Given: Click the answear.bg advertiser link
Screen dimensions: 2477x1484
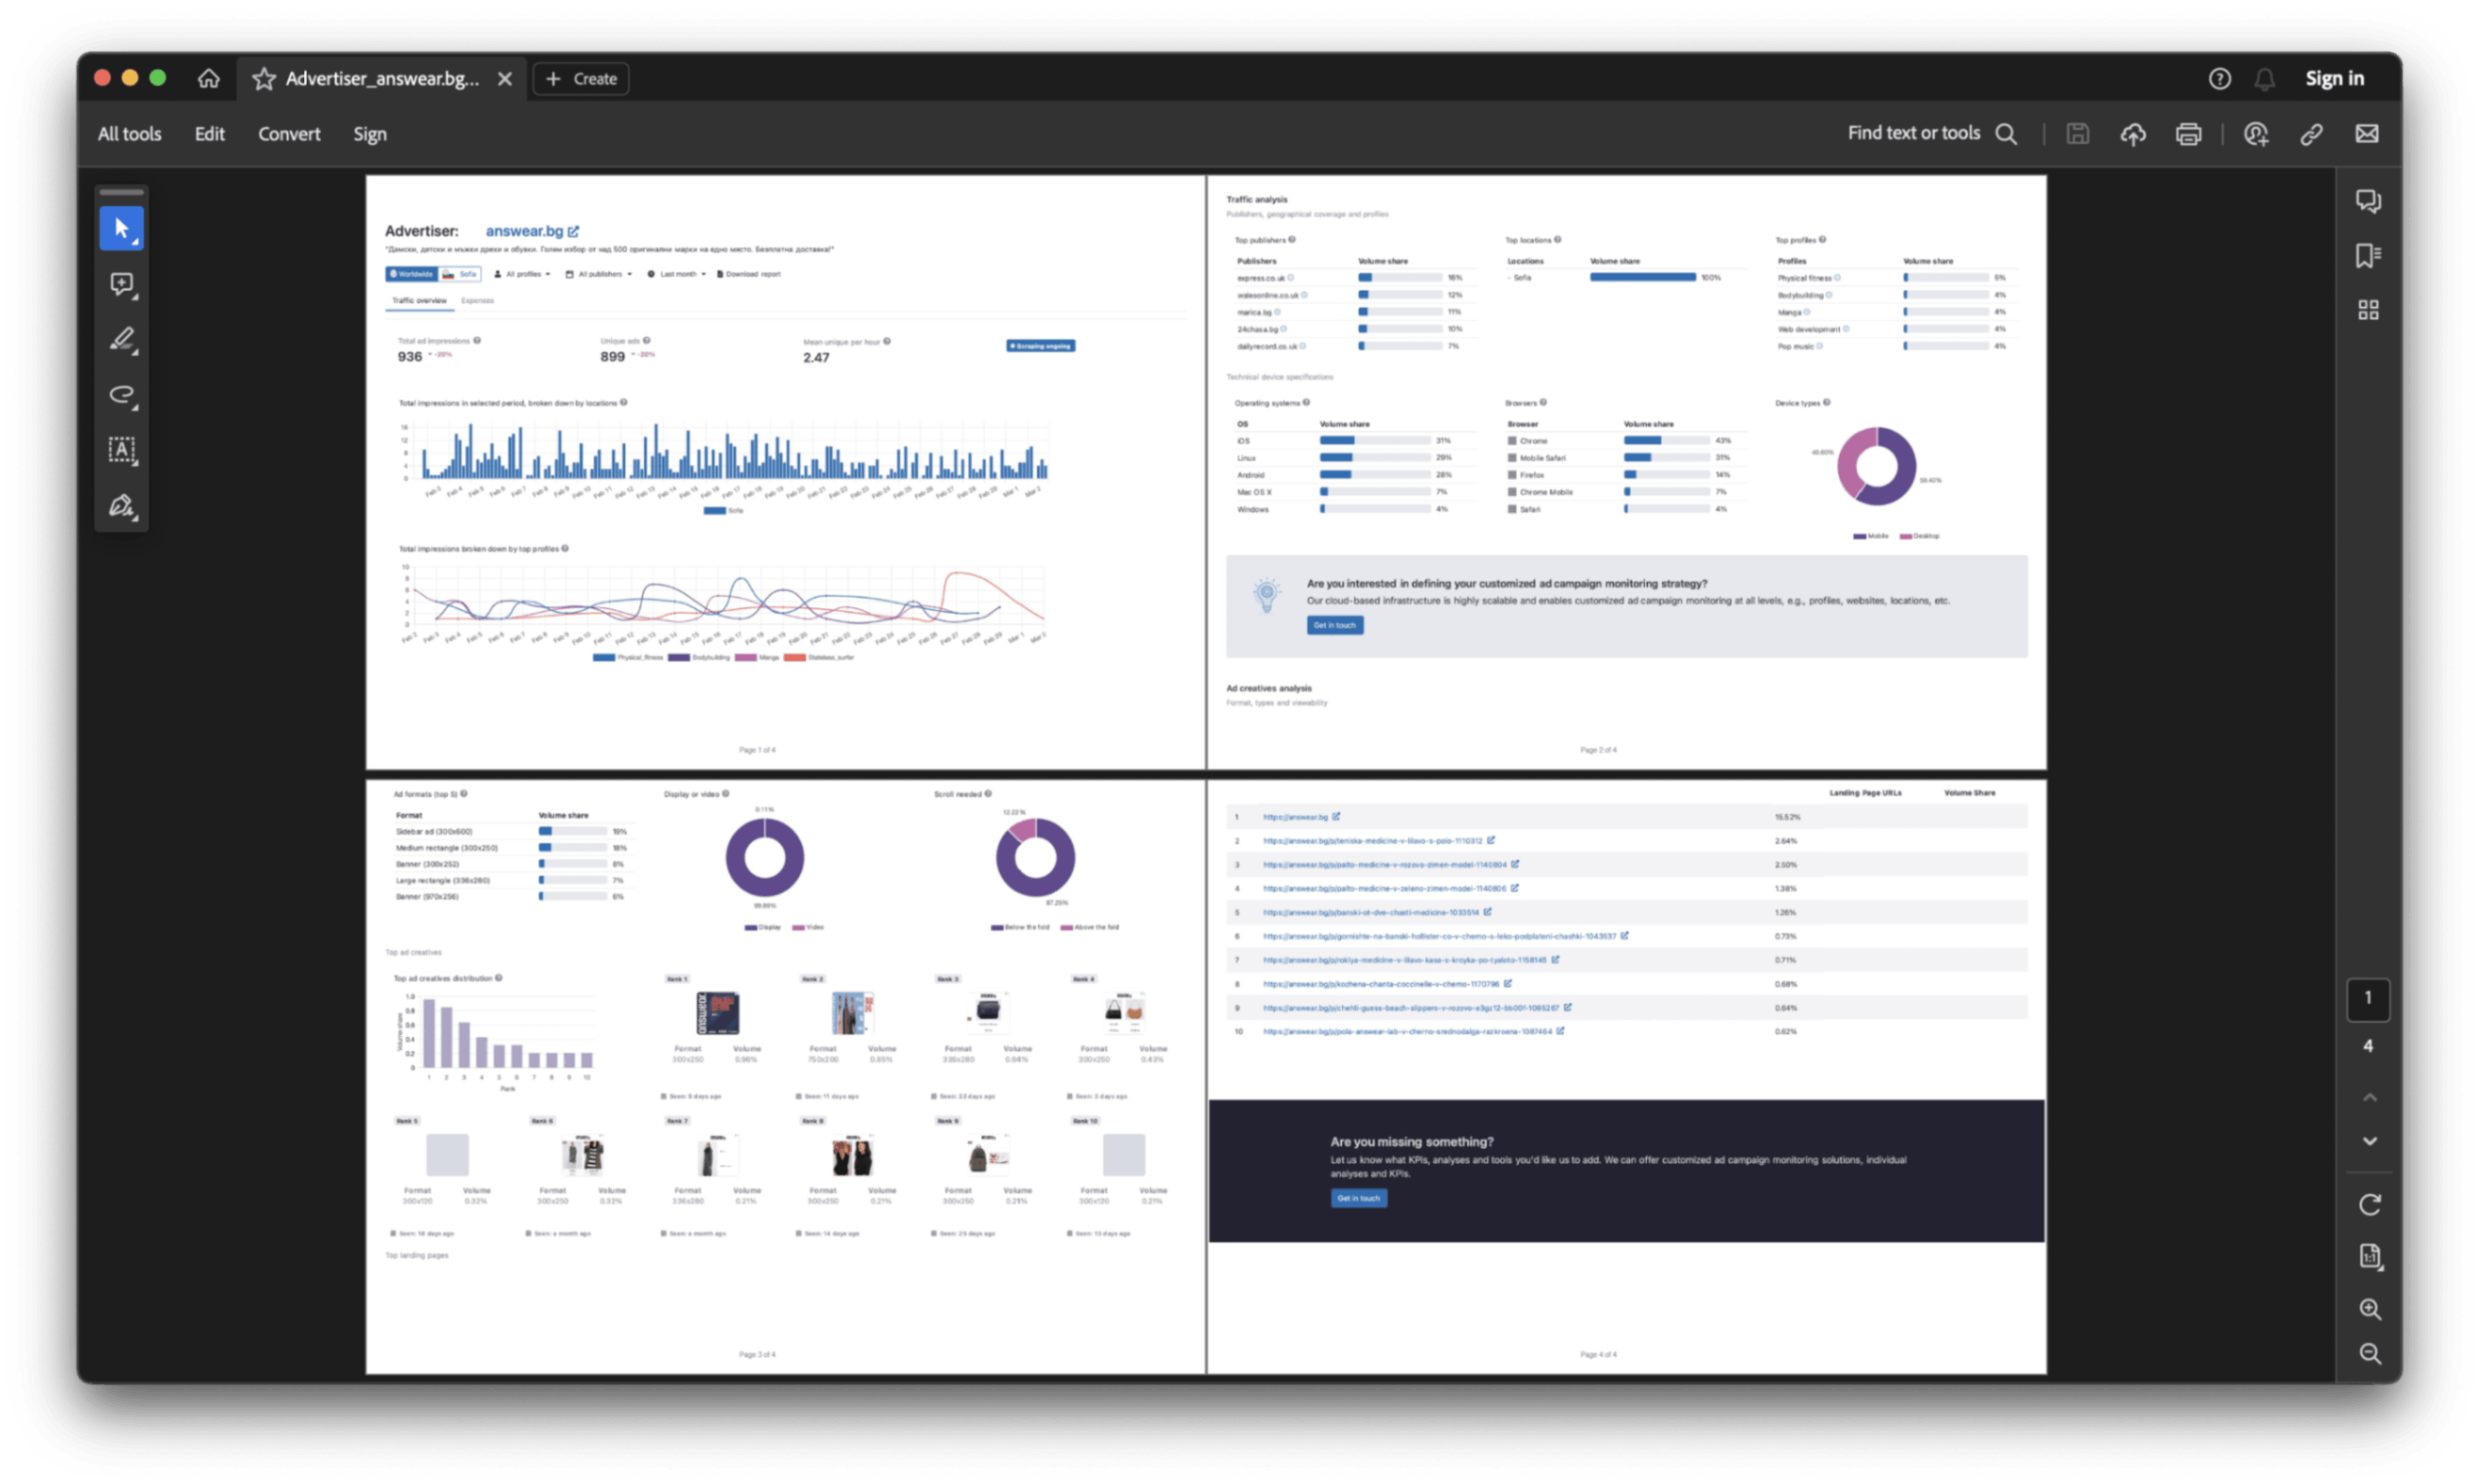Looking at the screenshot, I should (x=521, y=230).
